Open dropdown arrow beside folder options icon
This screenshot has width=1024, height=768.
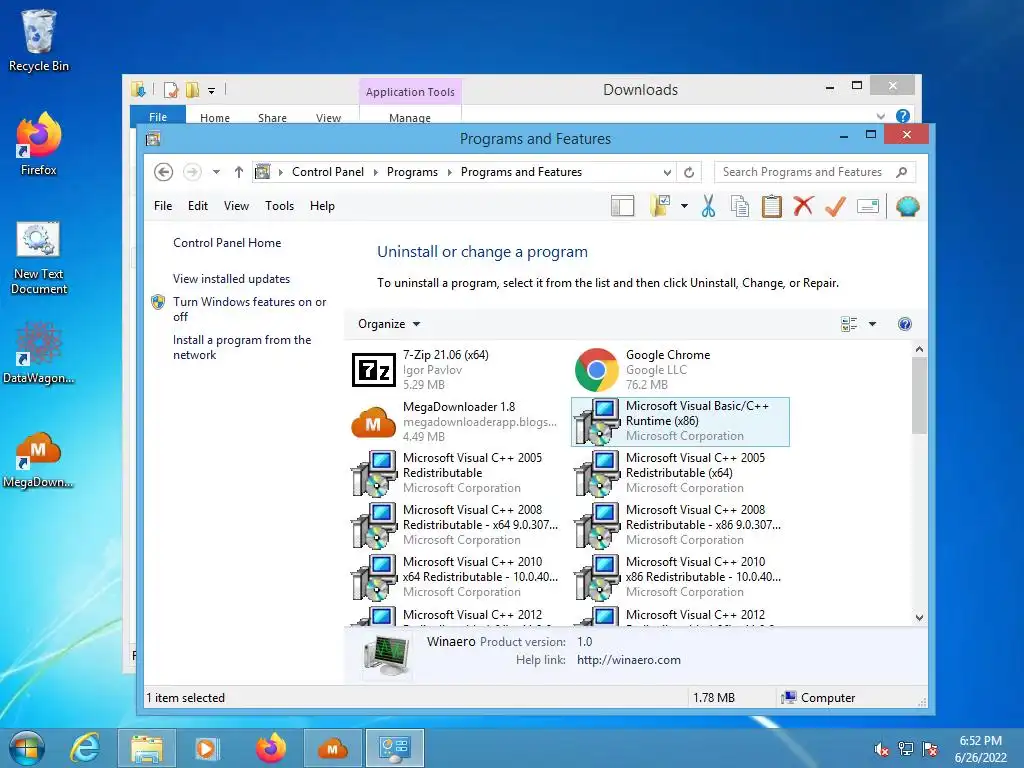pyautogui.click(x=684, y=206)
